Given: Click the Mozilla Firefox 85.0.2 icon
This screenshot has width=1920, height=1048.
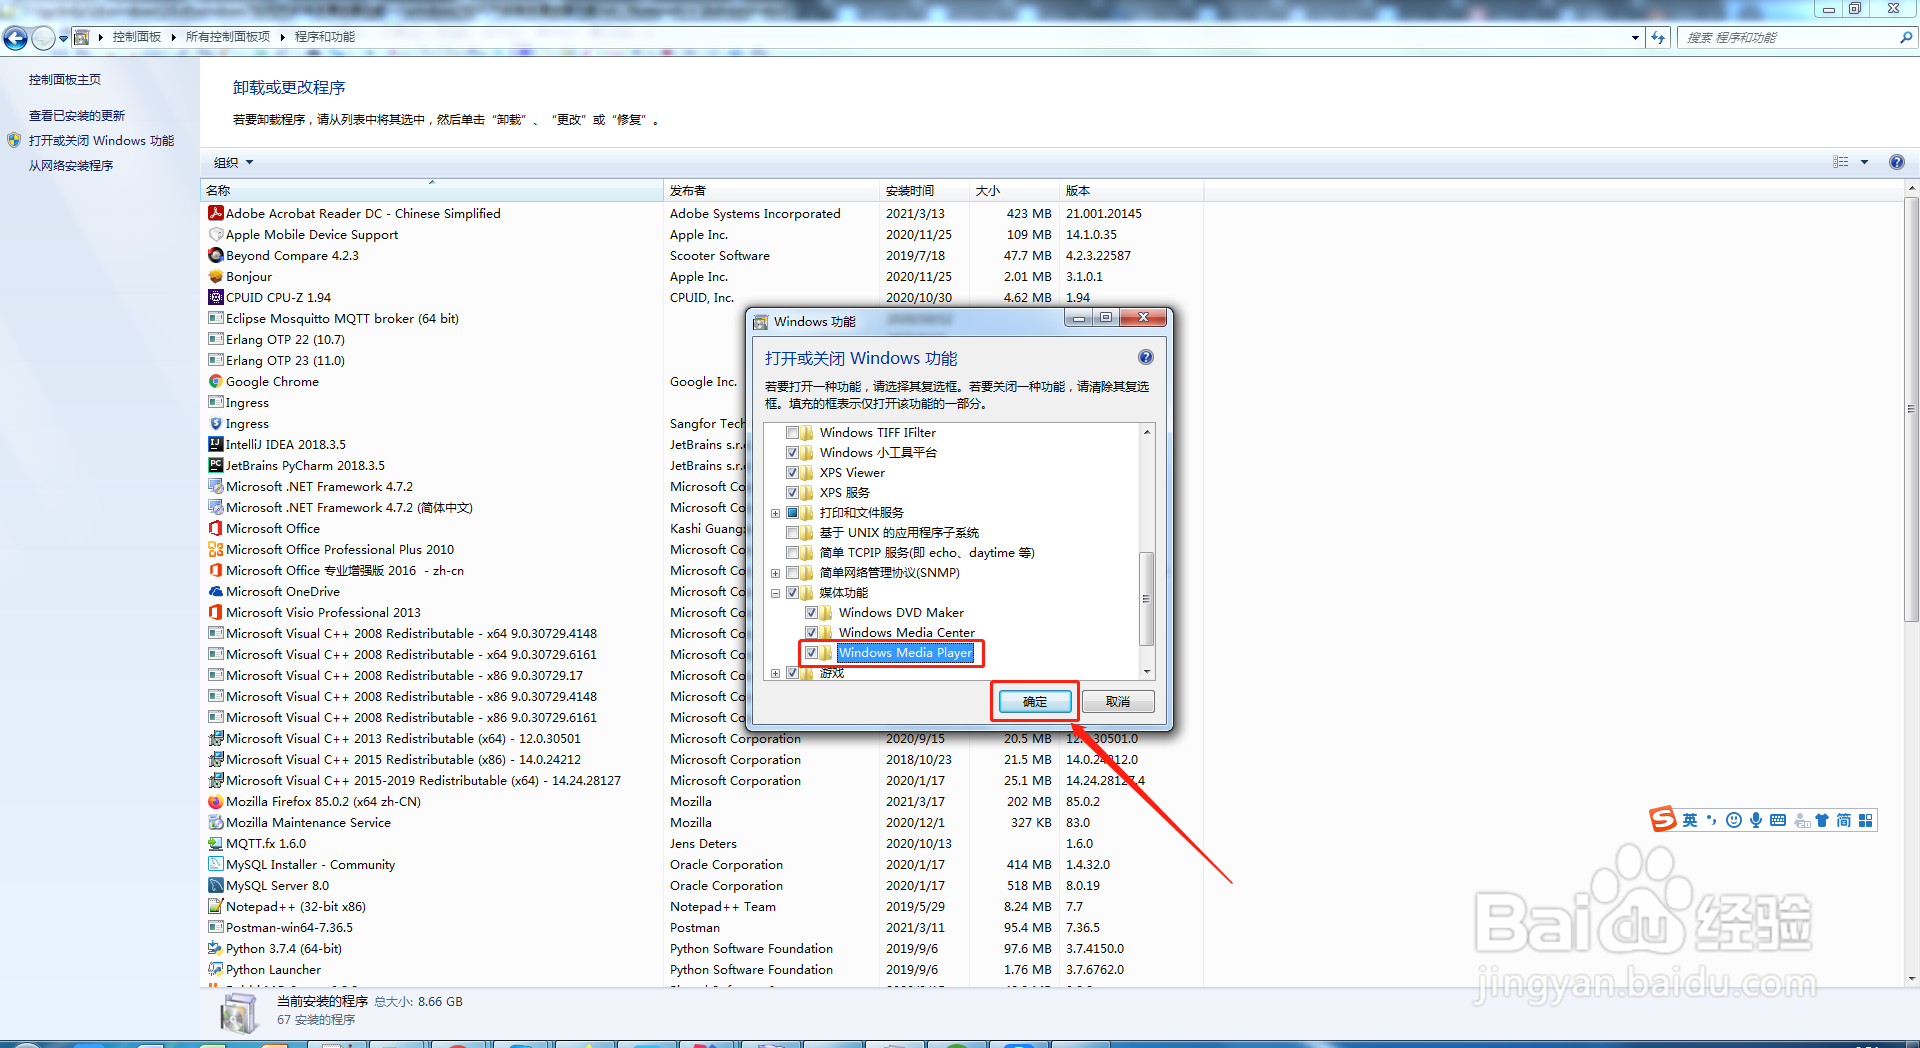Looking at the screenshot, I should [x=215, y=801].
